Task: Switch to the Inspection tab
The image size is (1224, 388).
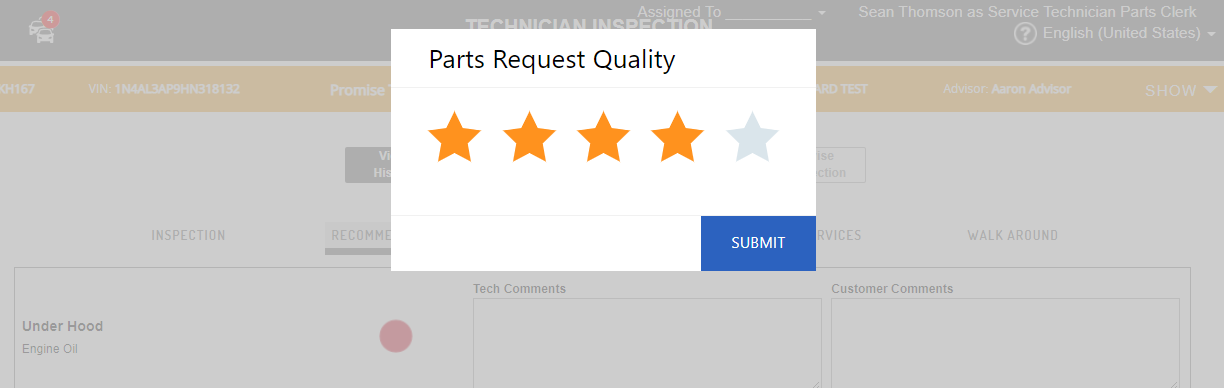Action: 188,236
